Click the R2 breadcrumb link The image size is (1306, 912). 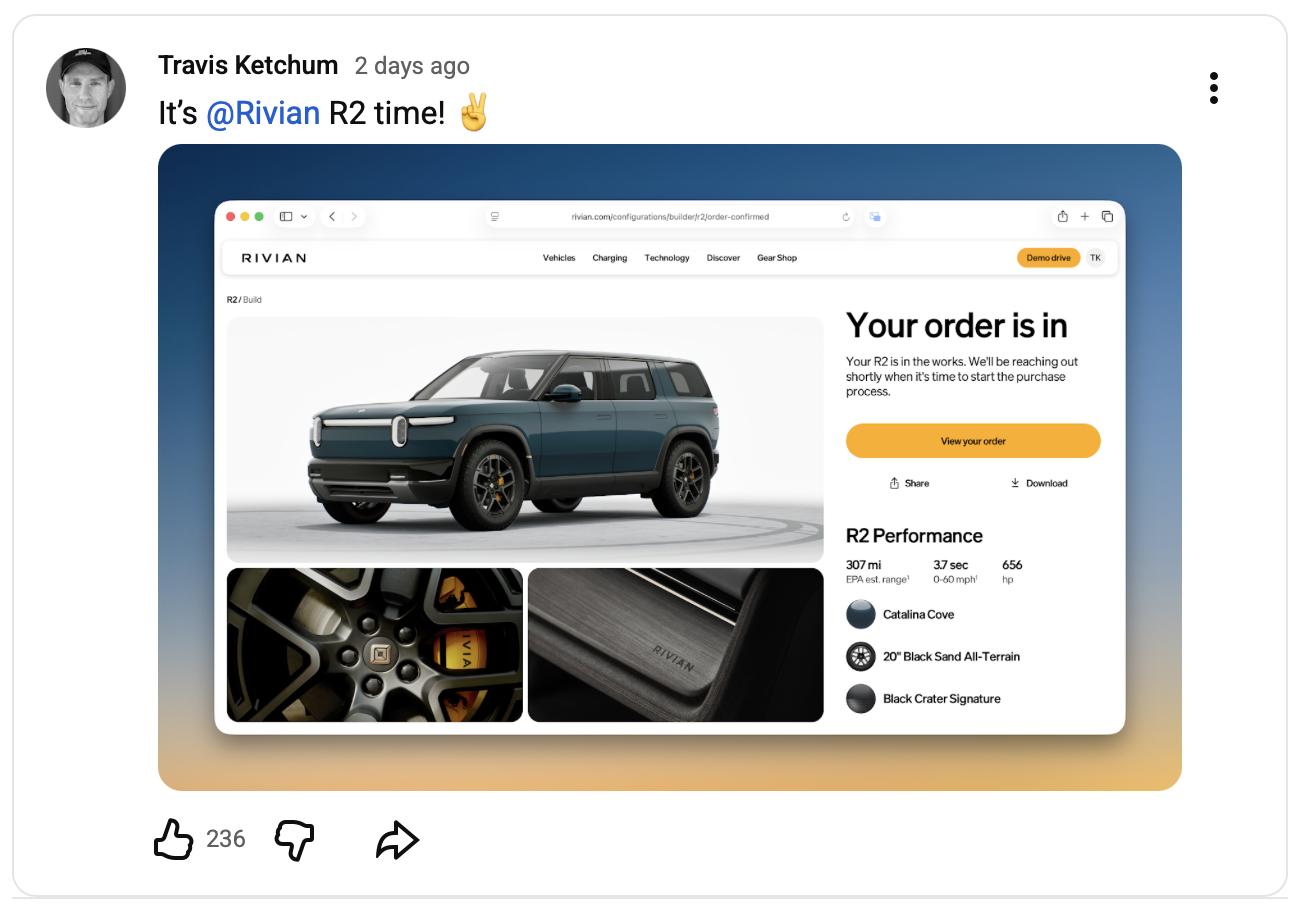click(232, 300)
